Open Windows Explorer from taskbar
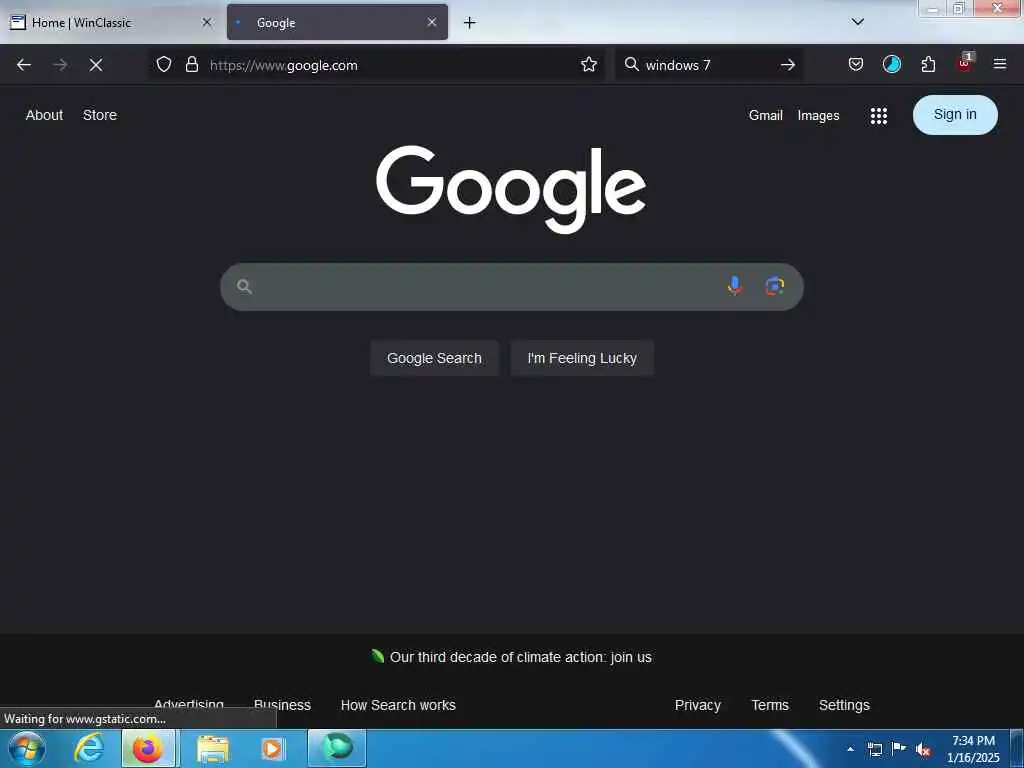The height and width of the screenshot is (768, 1024). pos(213,749)
